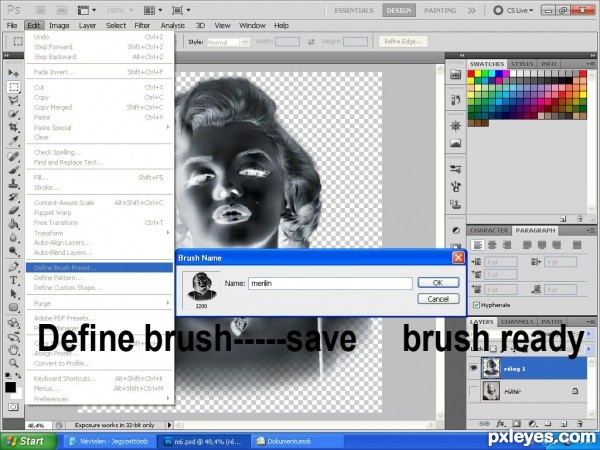The width and height of the screenshot is (600, 450).
Task: Select the Clone Stamp tool
Action: point(13,184)
